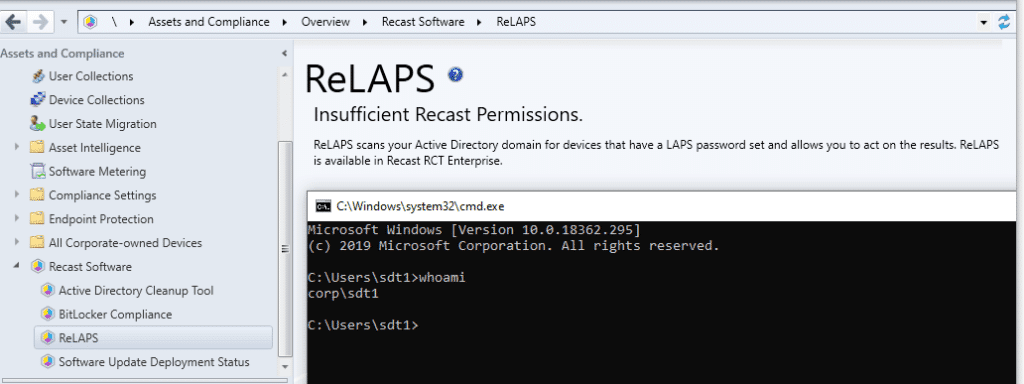Viewport: 1024px width, 384px height.
Task: Click the last C:\Users\sdt1> prompt in cmd
Action: click(362, 325)
